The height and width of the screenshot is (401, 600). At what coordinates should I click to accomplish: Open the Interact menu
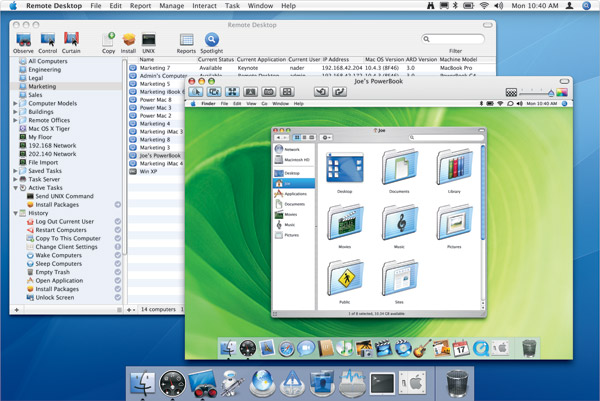[204, 6]
